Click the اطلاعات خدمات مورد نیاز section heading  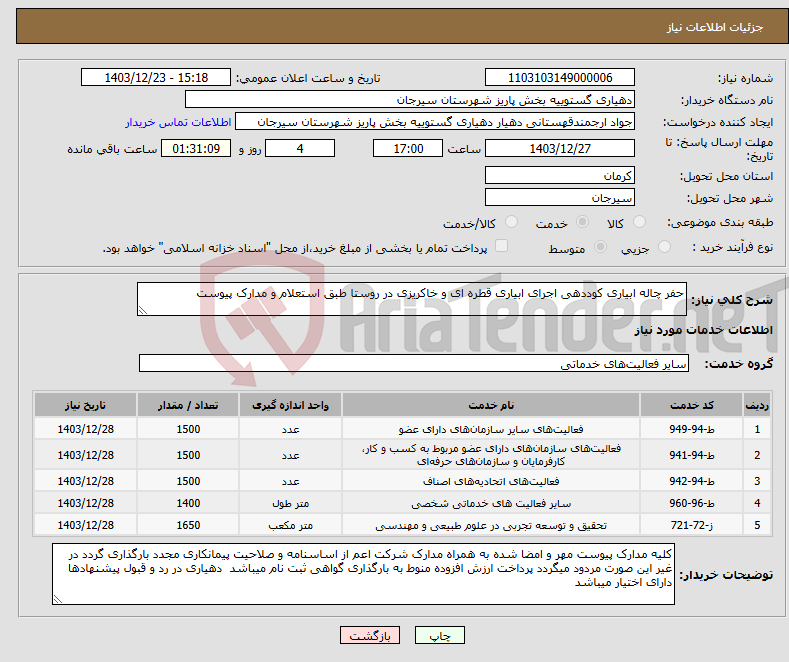(703, 330)
